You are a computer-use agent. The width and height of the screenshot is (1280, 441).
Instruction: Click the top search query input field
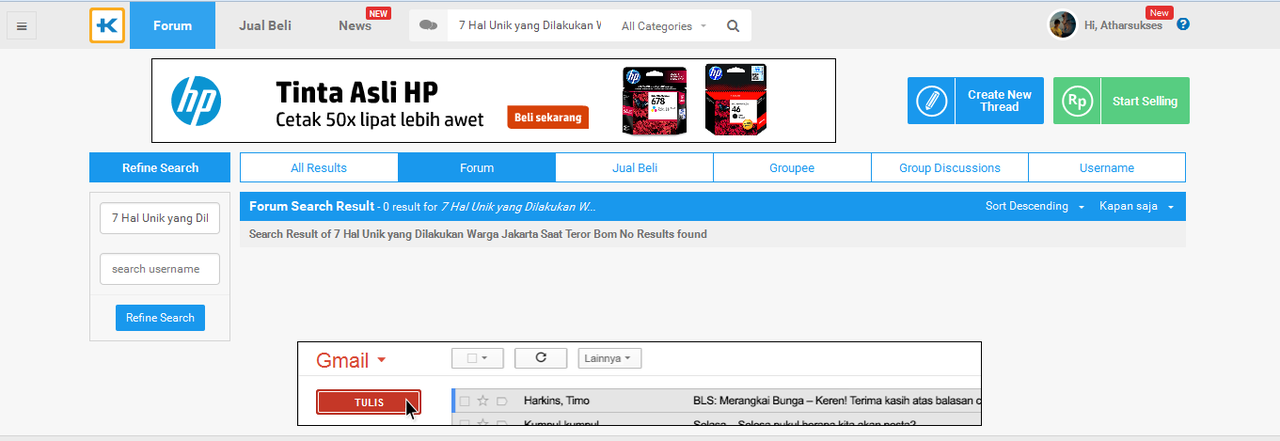(530, 26)
